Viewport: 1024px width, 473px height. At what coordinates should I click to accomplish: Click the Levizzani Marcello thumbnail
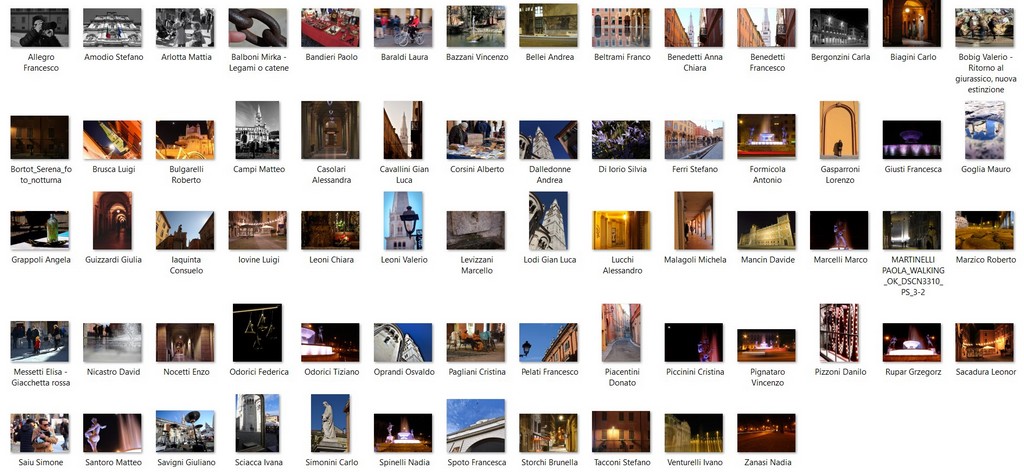pyautogui.click(x=476, y=230)
